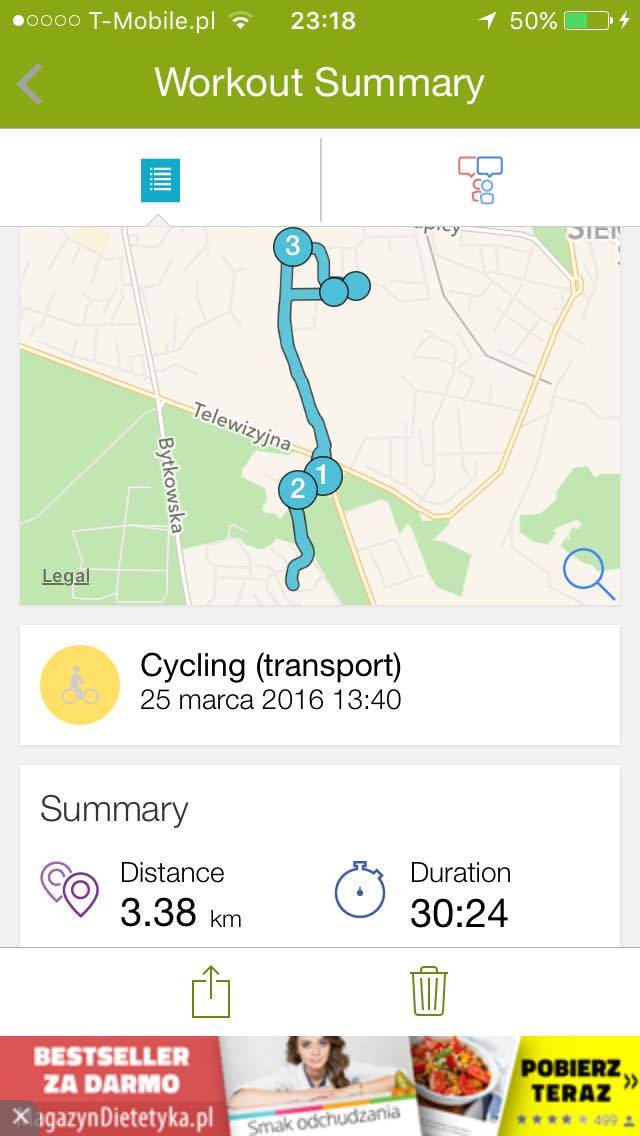Open the Legal link on map
This screenshot has height=1136, width=640.
coord(66,576)
